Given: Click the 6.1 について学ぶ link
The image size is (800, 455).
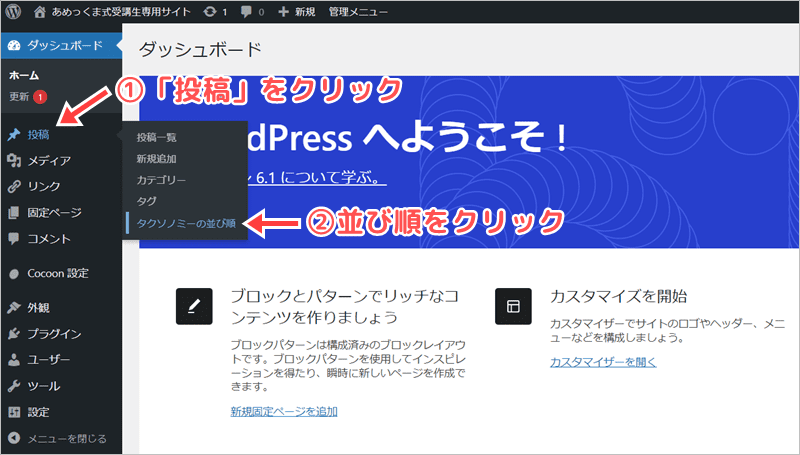Looking at the screenshot, I should coord(312,180).
